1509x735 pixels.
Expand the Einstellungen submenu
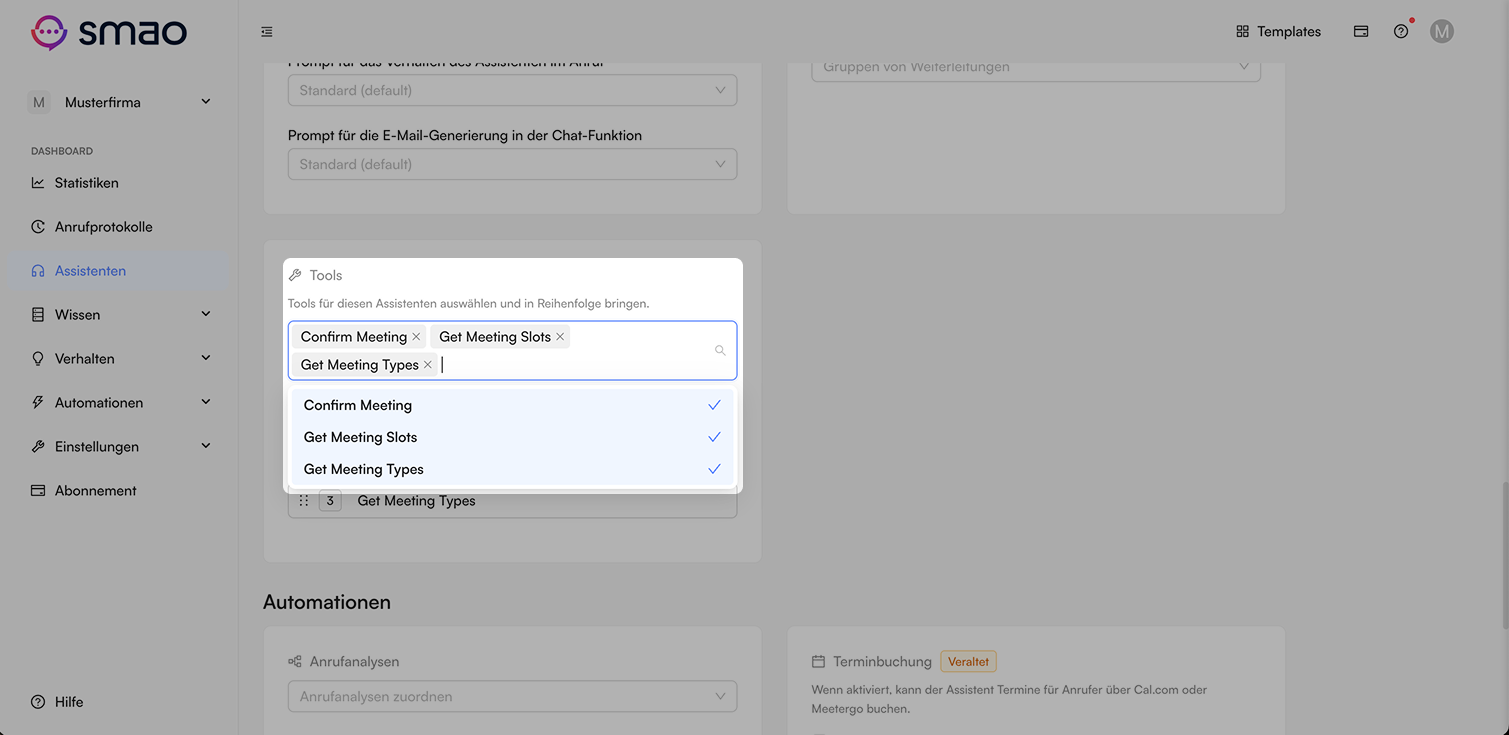click(x=206, y=447)
